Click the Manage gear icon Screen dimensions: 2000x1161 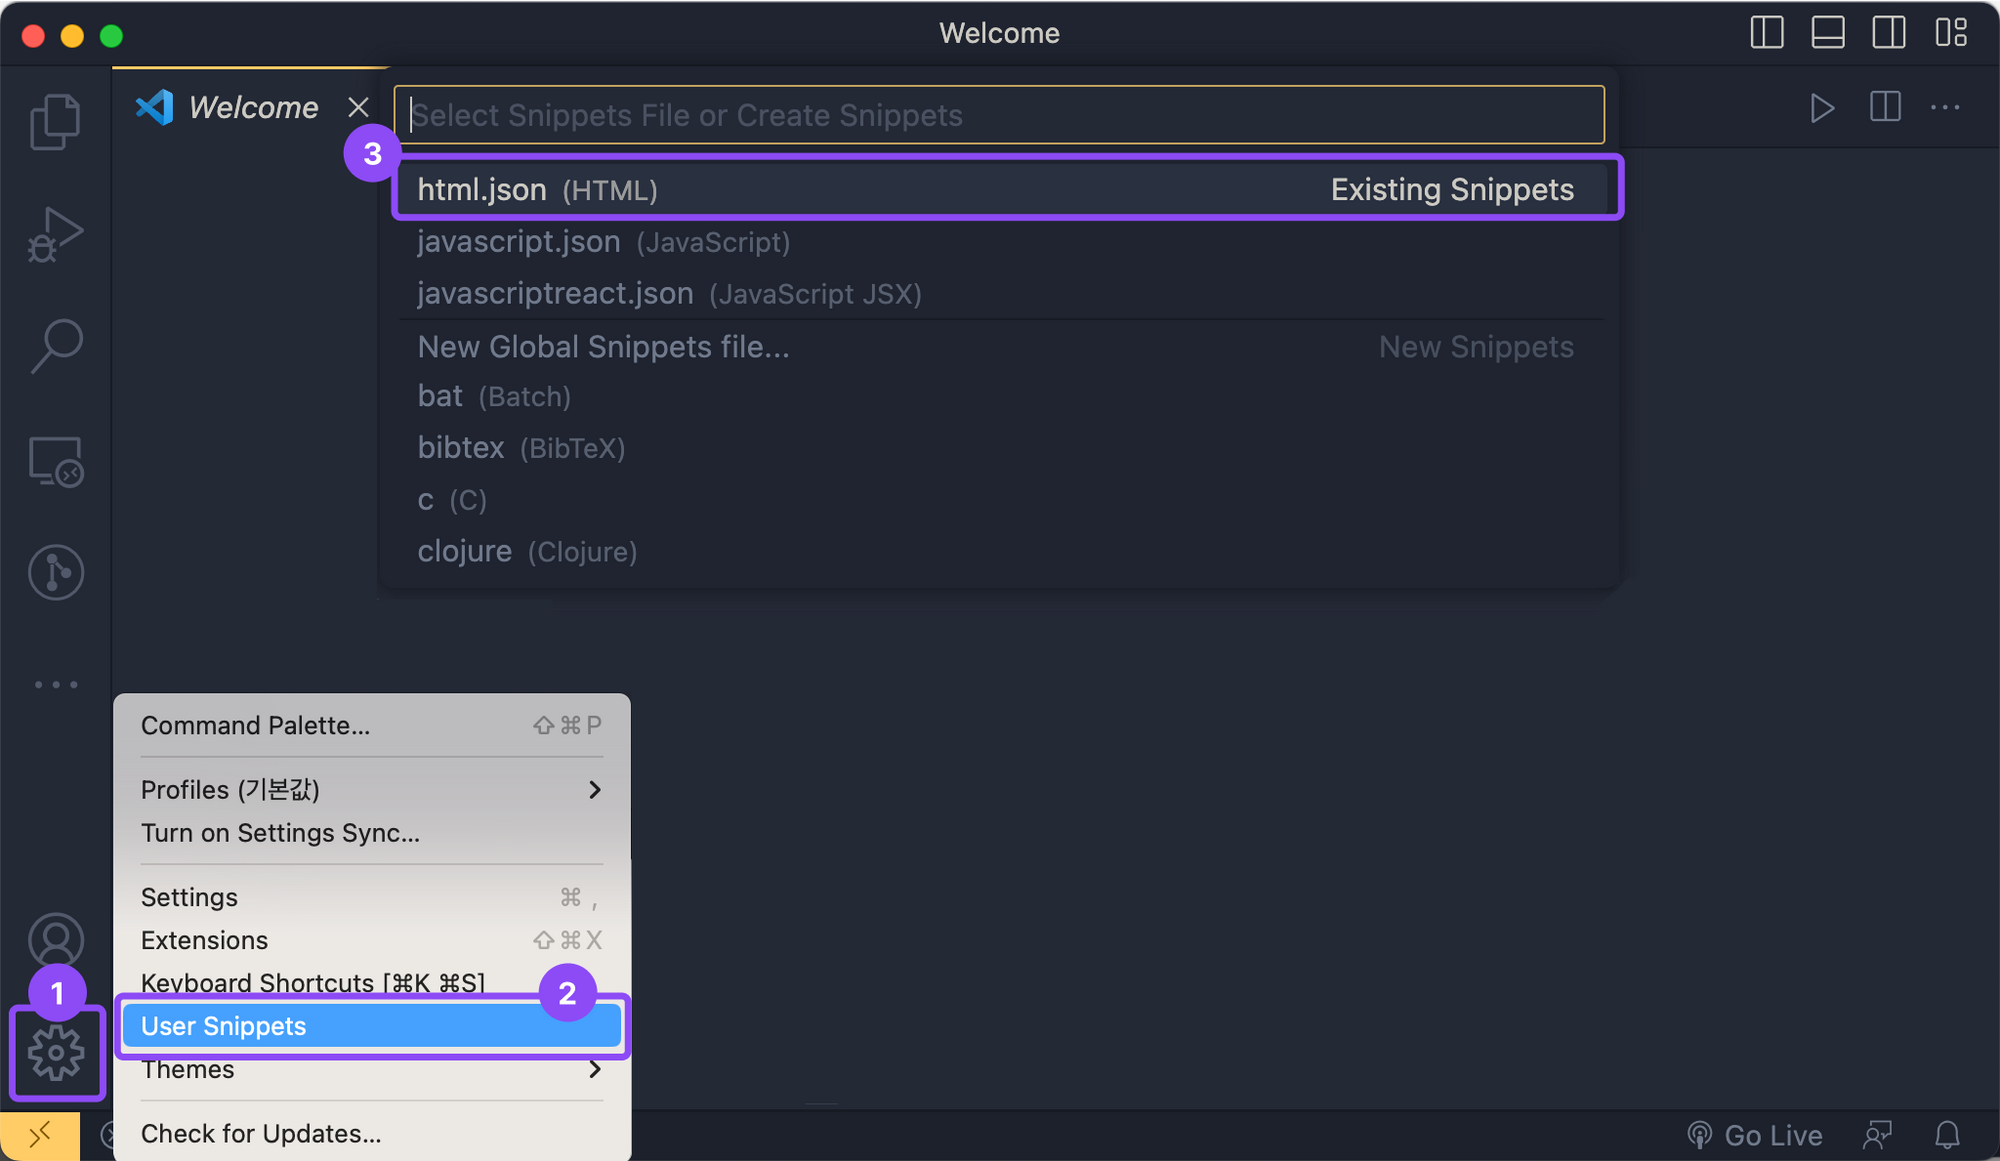pyautogui.click(x=56, y=1052)
